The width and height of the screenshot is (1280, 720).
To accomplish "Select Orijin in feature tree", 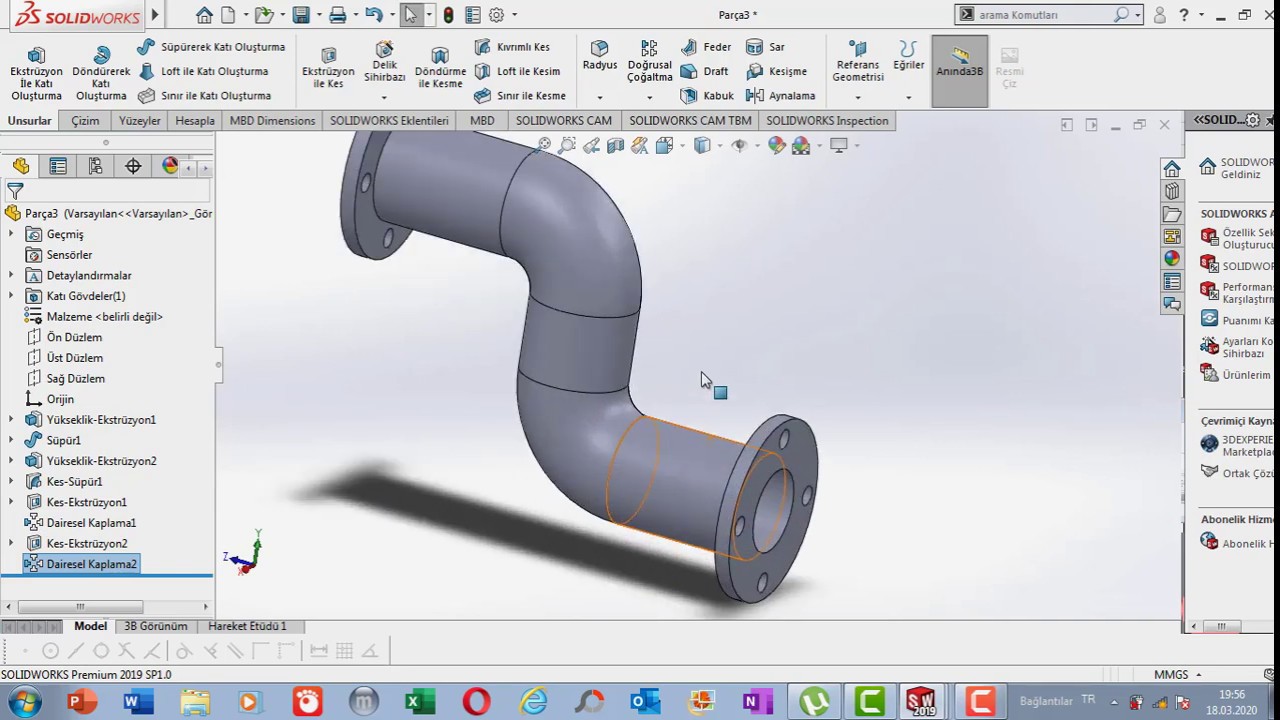I will (60, 399).
